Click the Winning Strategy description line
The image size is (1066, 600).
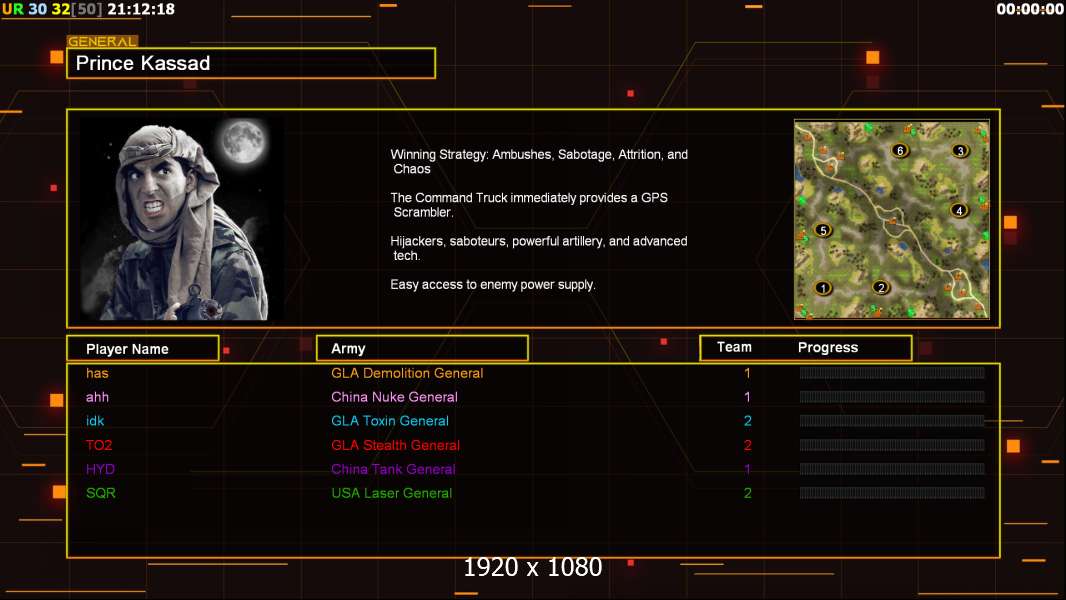pyautogui.click(x=539, y=162)
